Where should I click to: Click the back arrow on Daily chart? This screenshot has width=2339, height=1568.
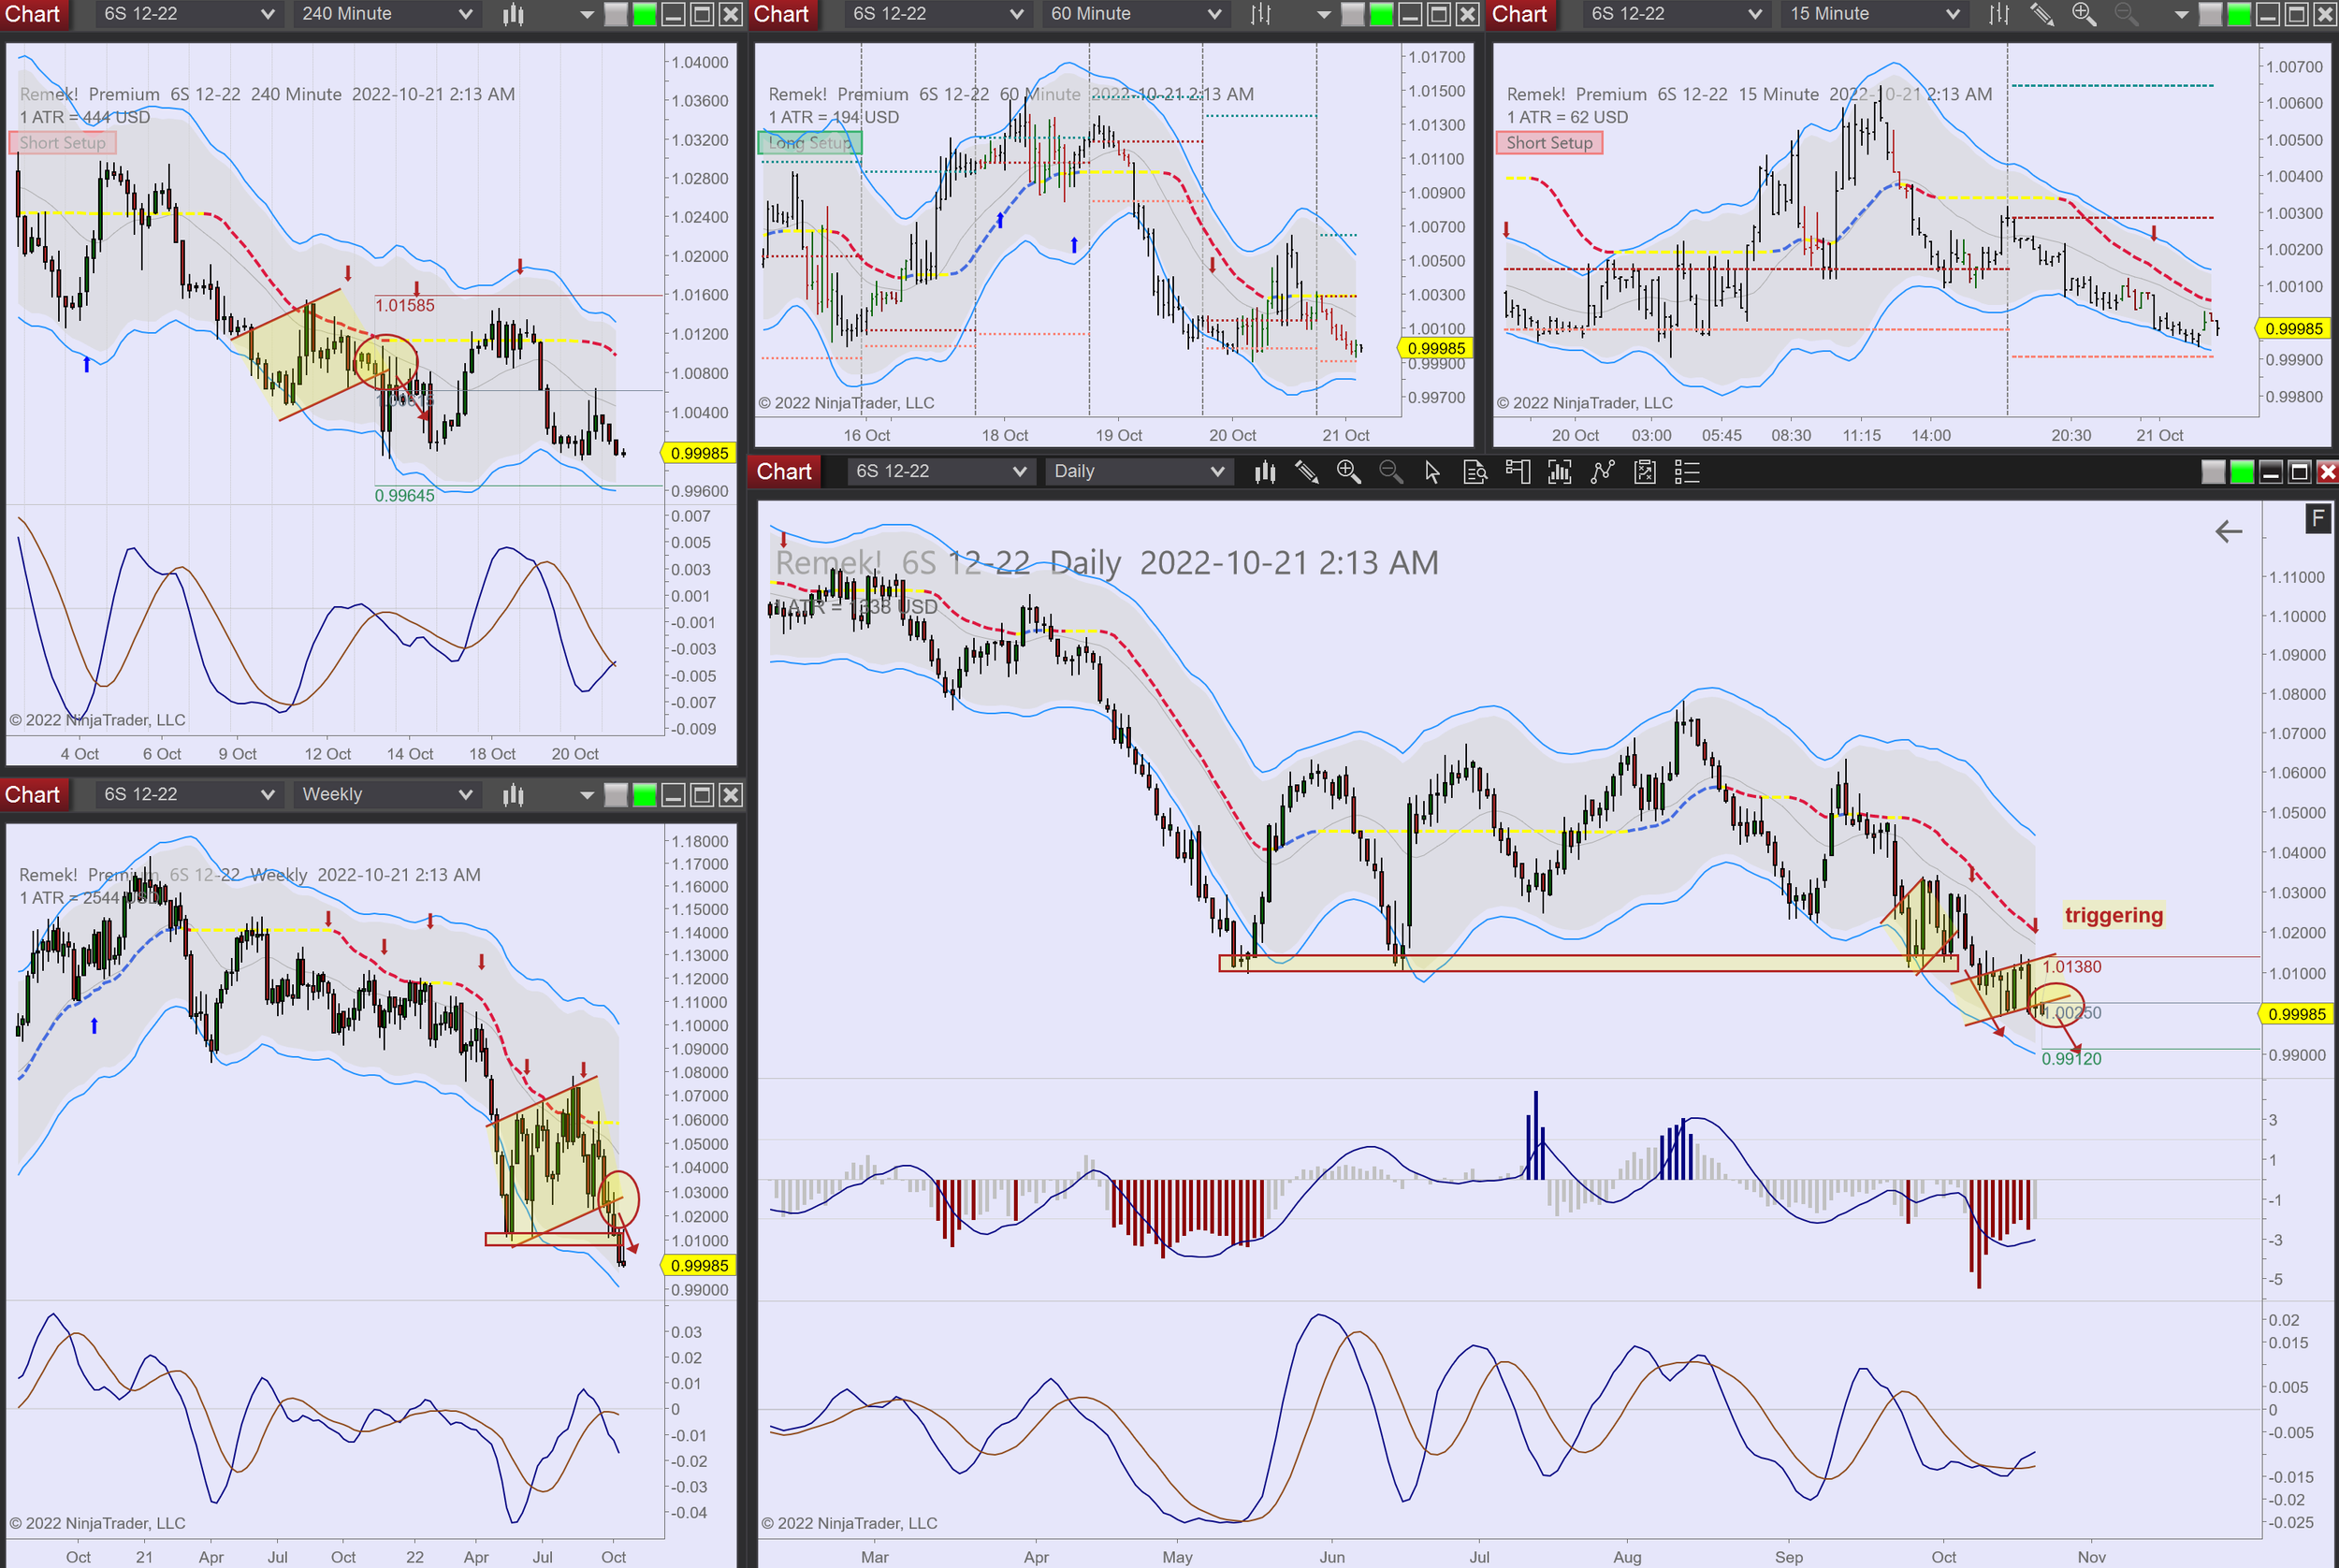(2229, 531)
